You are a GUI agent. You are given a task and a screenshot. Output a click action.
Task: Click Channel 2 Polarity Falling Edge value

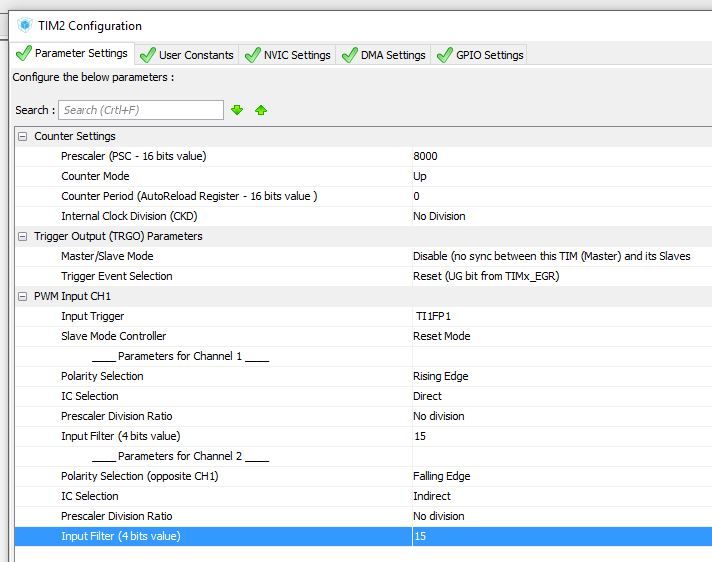(441, 476)
